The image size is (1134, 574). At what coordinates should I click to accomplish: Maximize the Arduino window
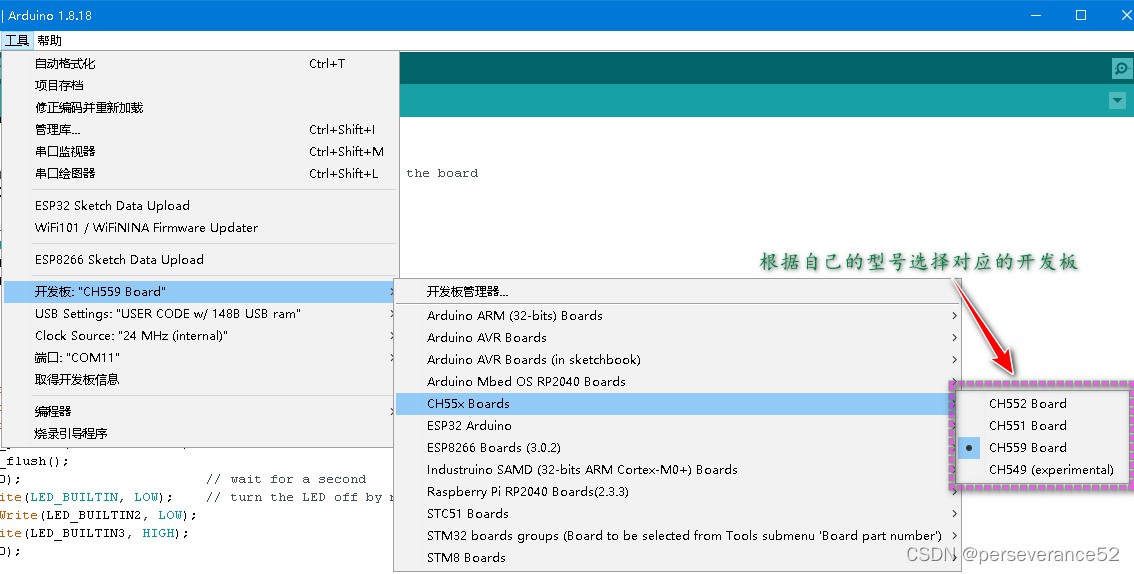pyautogui.click(x=1081, y=15)
